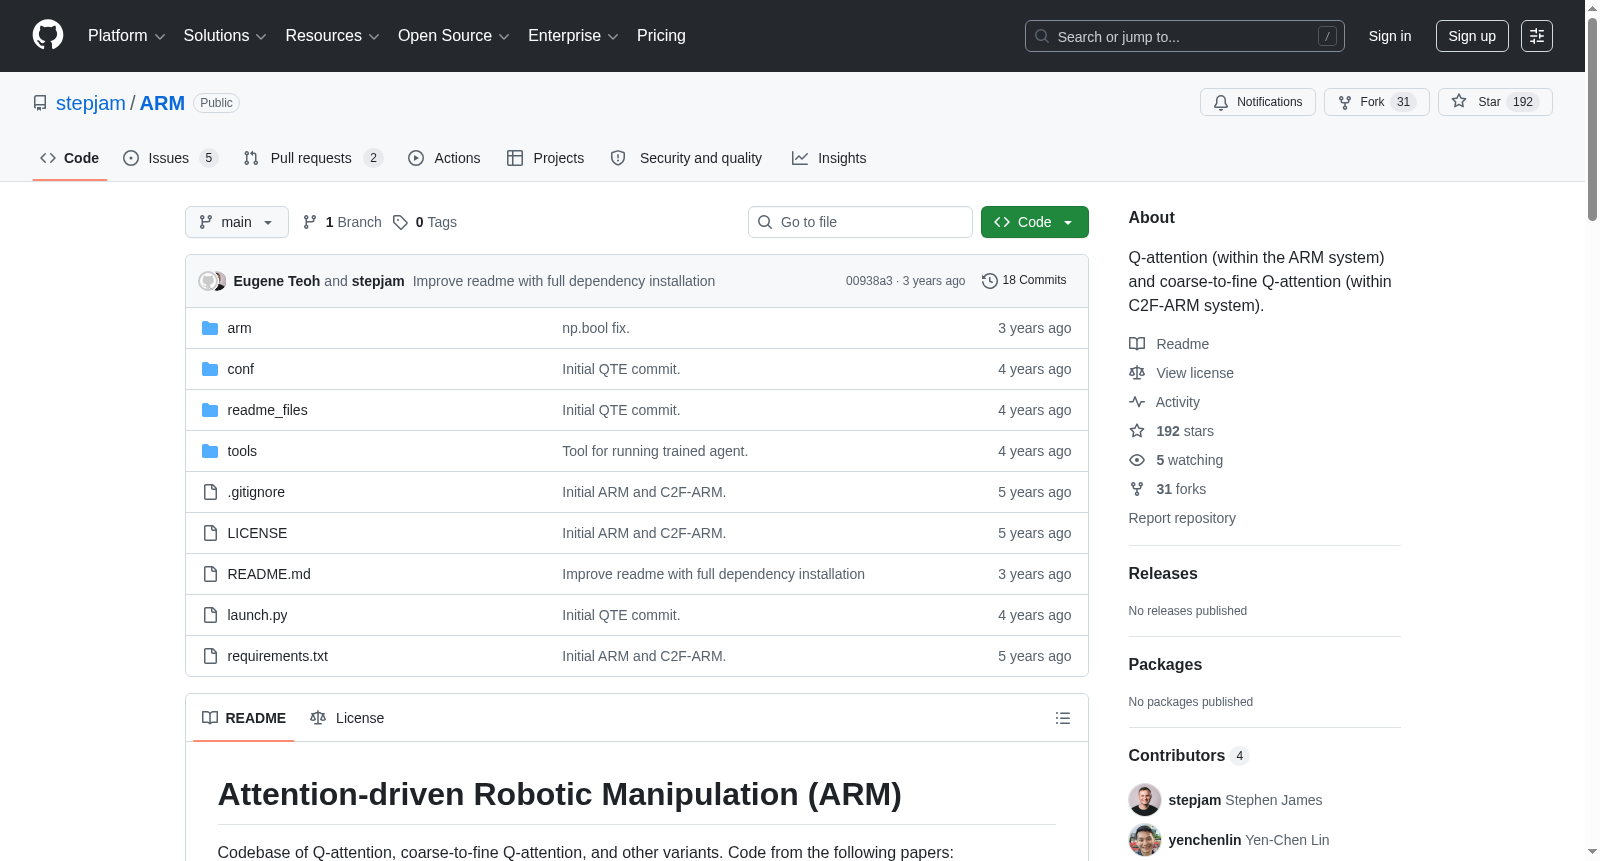The width and height of the screenshot is (1600, 861).
Task: Open the Packages section heading
Action: tap(1165, 665)
